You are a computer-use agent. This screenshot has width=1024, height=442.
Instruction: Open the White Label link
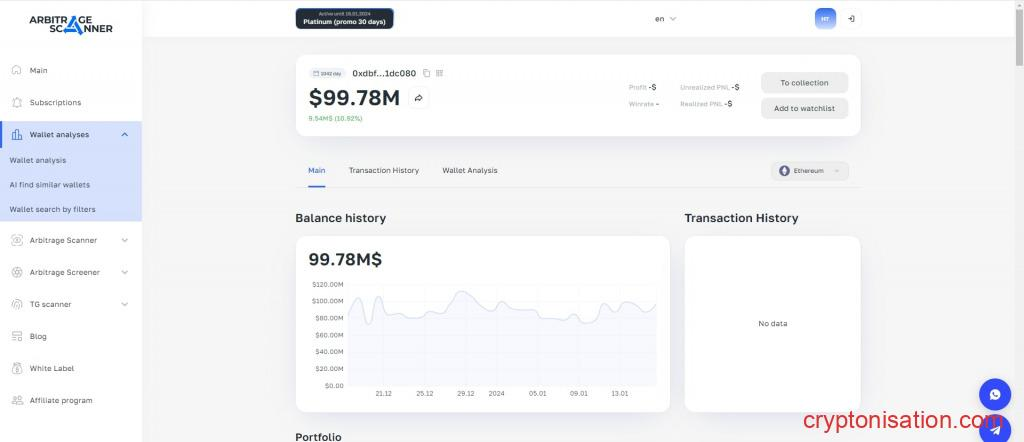click(52, 368)
